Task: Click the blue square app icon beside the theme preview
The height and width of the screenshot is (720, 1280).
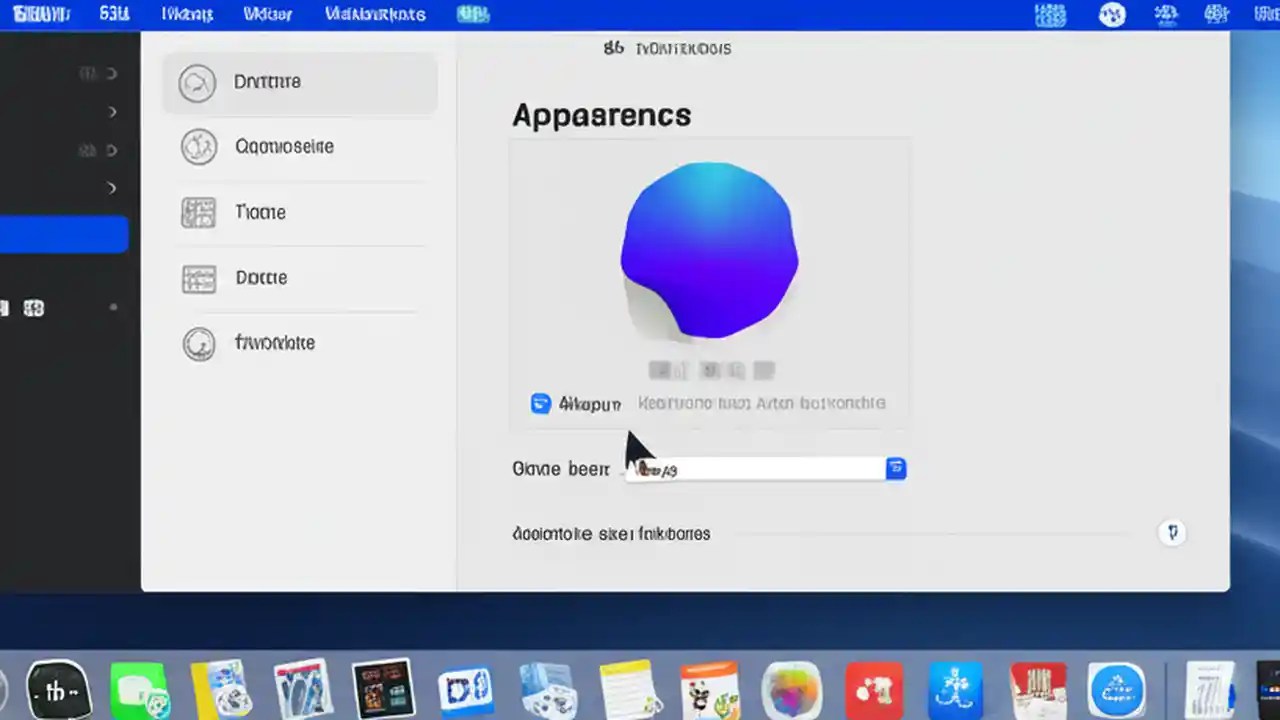Action: 540,403
